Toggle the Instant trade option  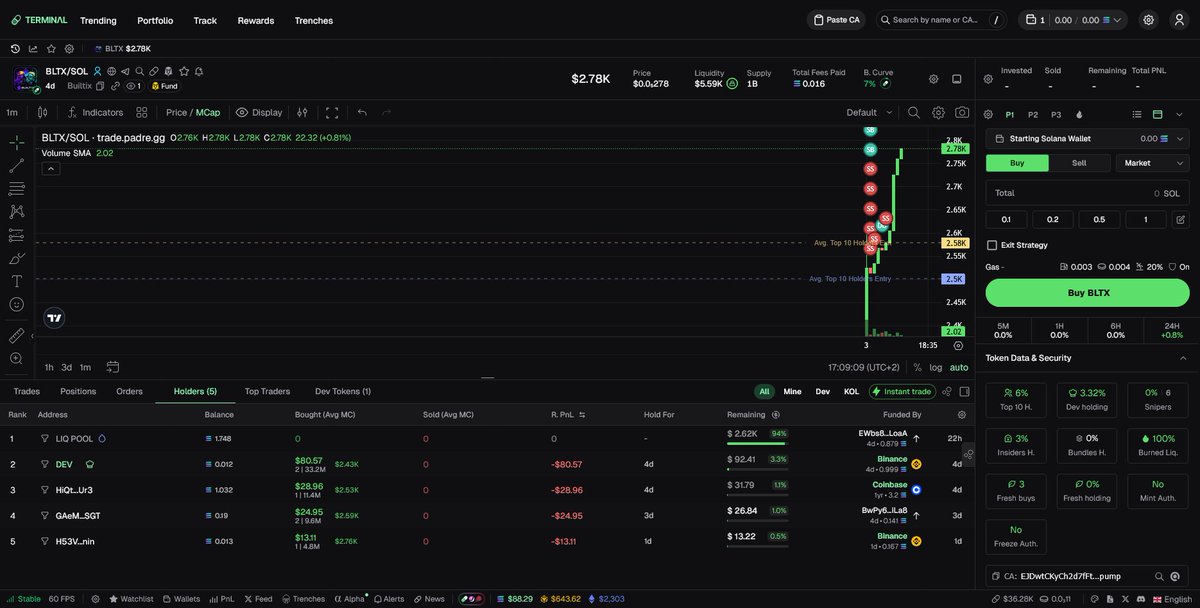(x=903, y=392)
